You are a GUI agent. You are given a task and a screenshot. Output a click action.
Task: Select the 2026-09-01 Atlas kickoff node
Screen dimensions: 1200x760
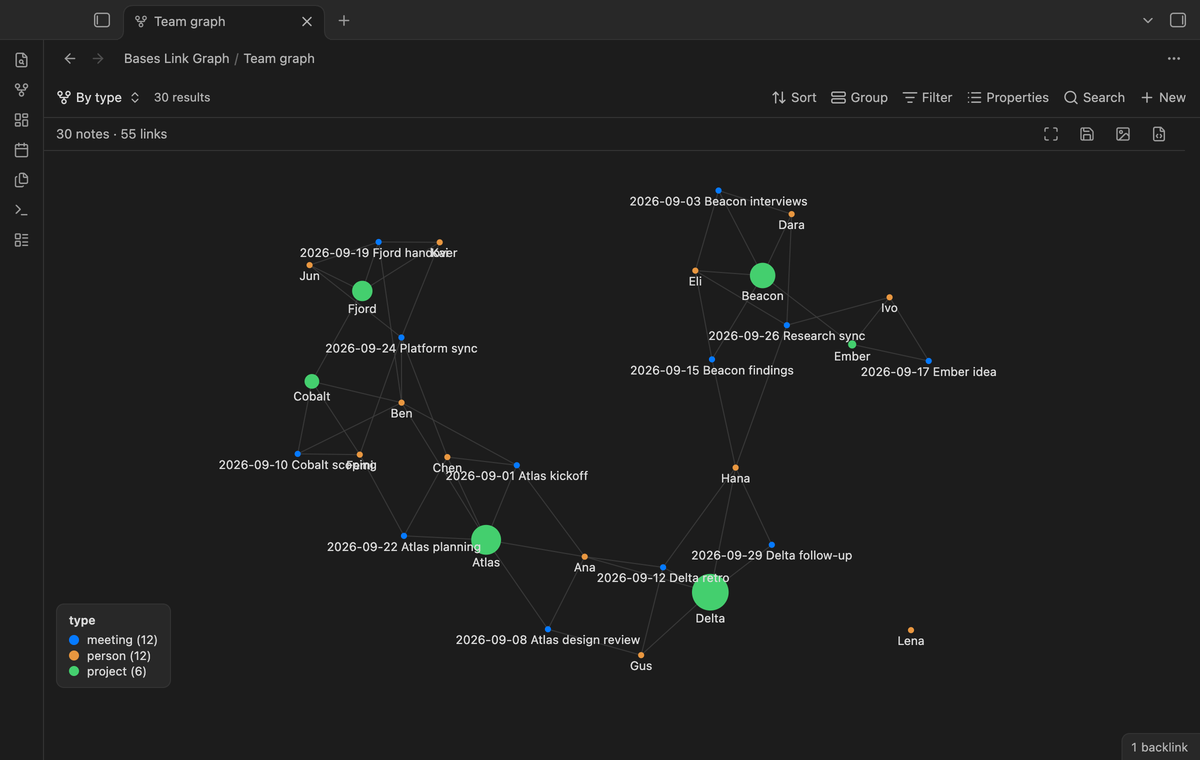517,465
